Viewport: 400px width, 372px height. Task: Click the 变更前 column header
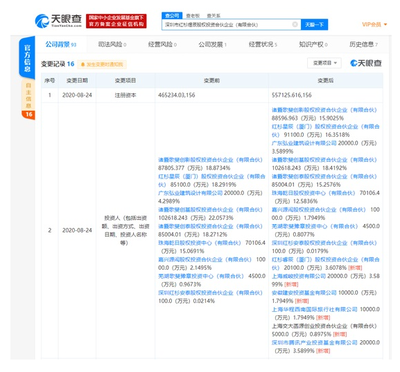point(212,81)
